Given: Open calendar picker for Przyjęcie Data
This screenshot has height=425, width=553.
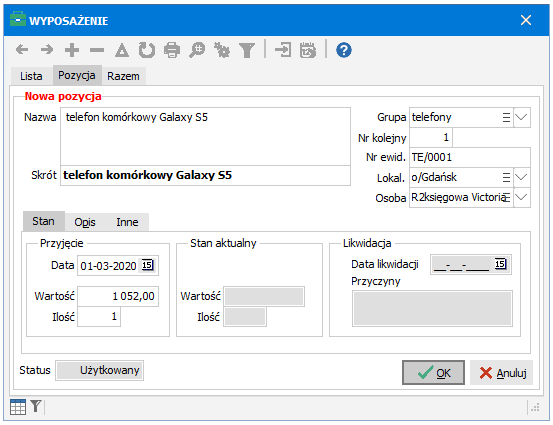Looking at the screenshot, I should pyautogui.click(x=147, y=265).
